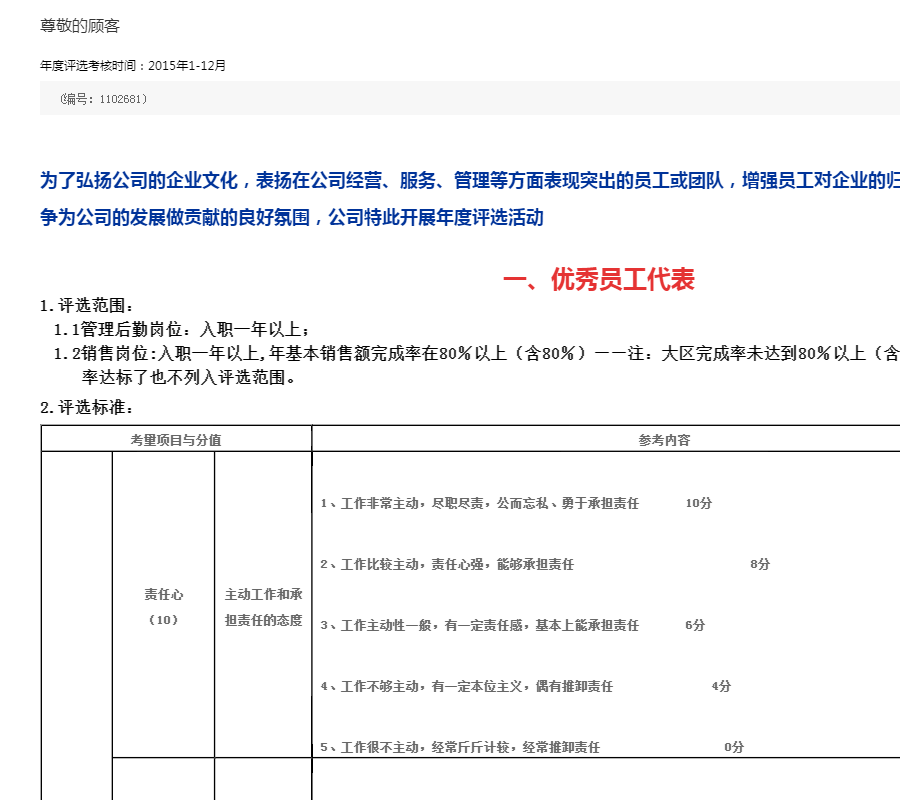Click the "2.评选标准" section label
The width and height of the screenshot is (900, 800).
point(86,407)
